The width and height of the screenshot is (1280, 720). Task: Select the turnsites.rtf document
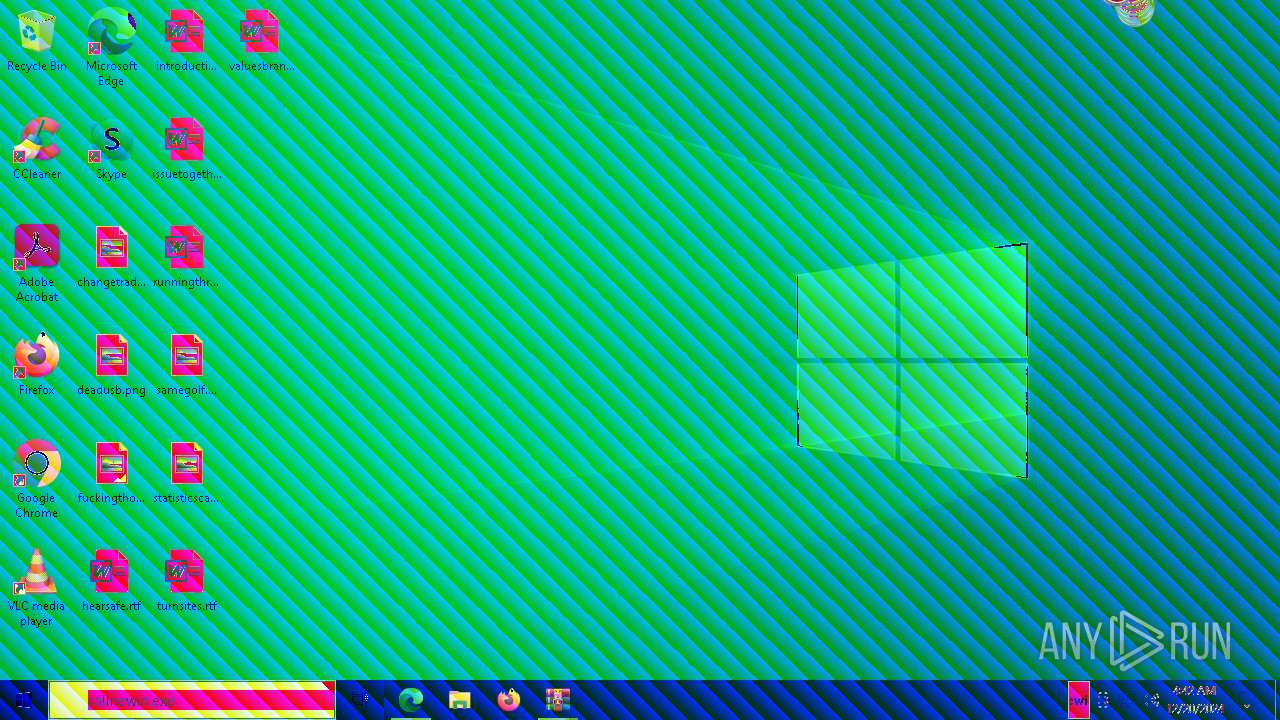[x=186, y=581]
